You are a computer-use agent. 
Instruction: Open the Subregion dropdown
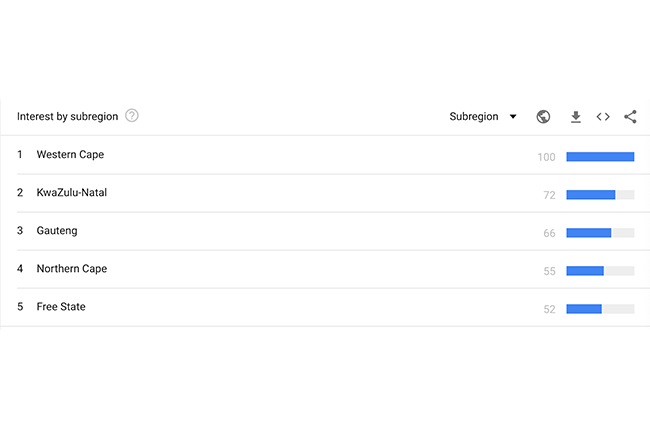click(482, 117)
